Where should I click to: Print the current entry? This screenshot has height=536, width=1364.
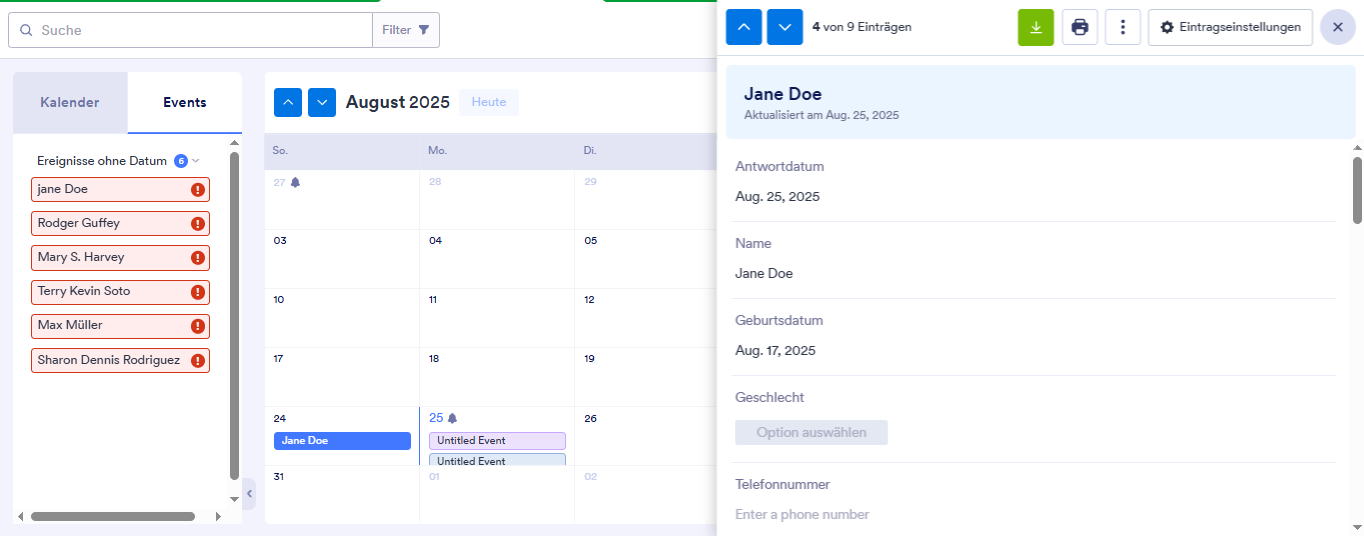(x=1079, y=27)
